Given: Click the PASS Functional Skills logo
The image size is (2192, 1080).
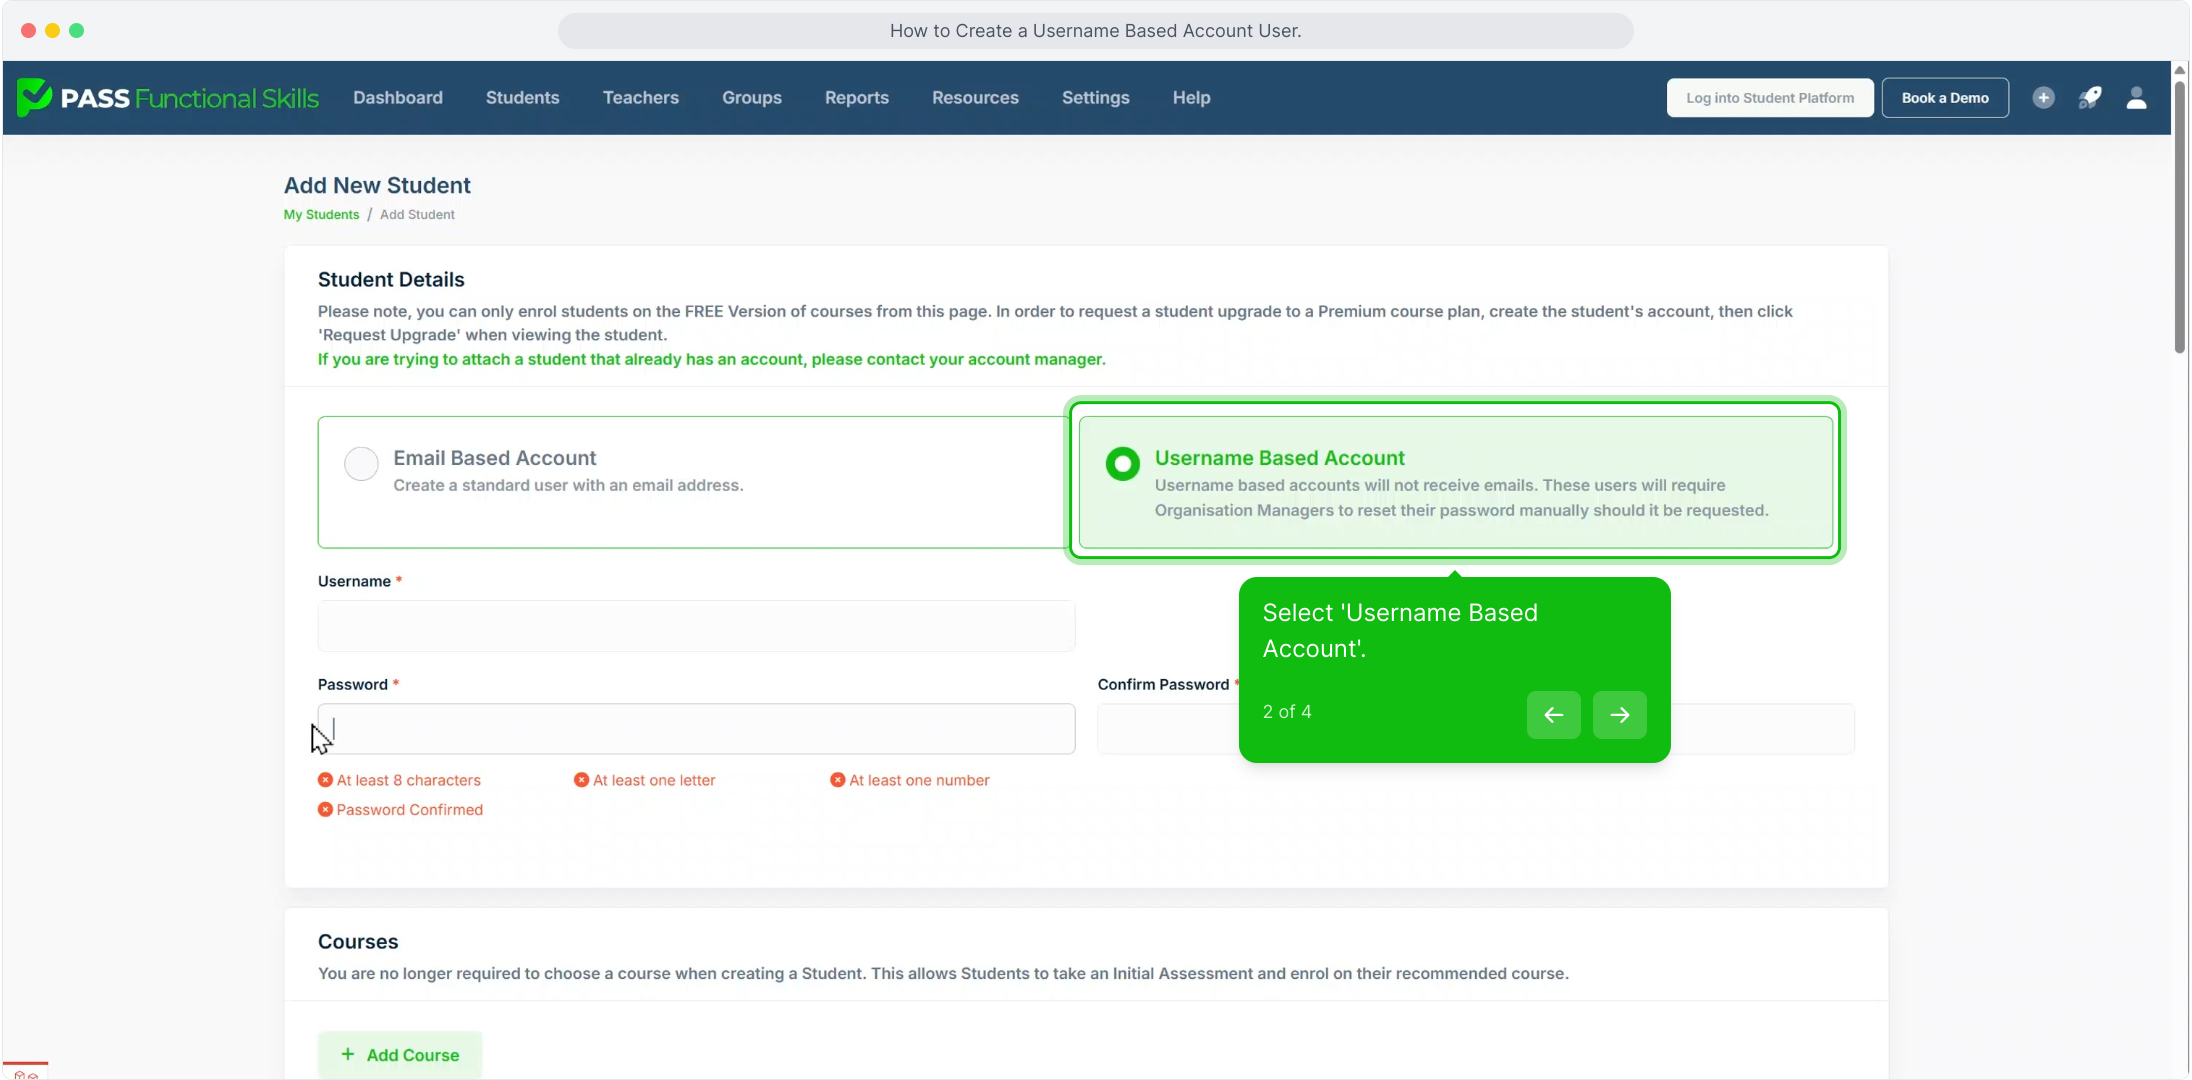Looking at the screenshot, I should tap(168, 98).
